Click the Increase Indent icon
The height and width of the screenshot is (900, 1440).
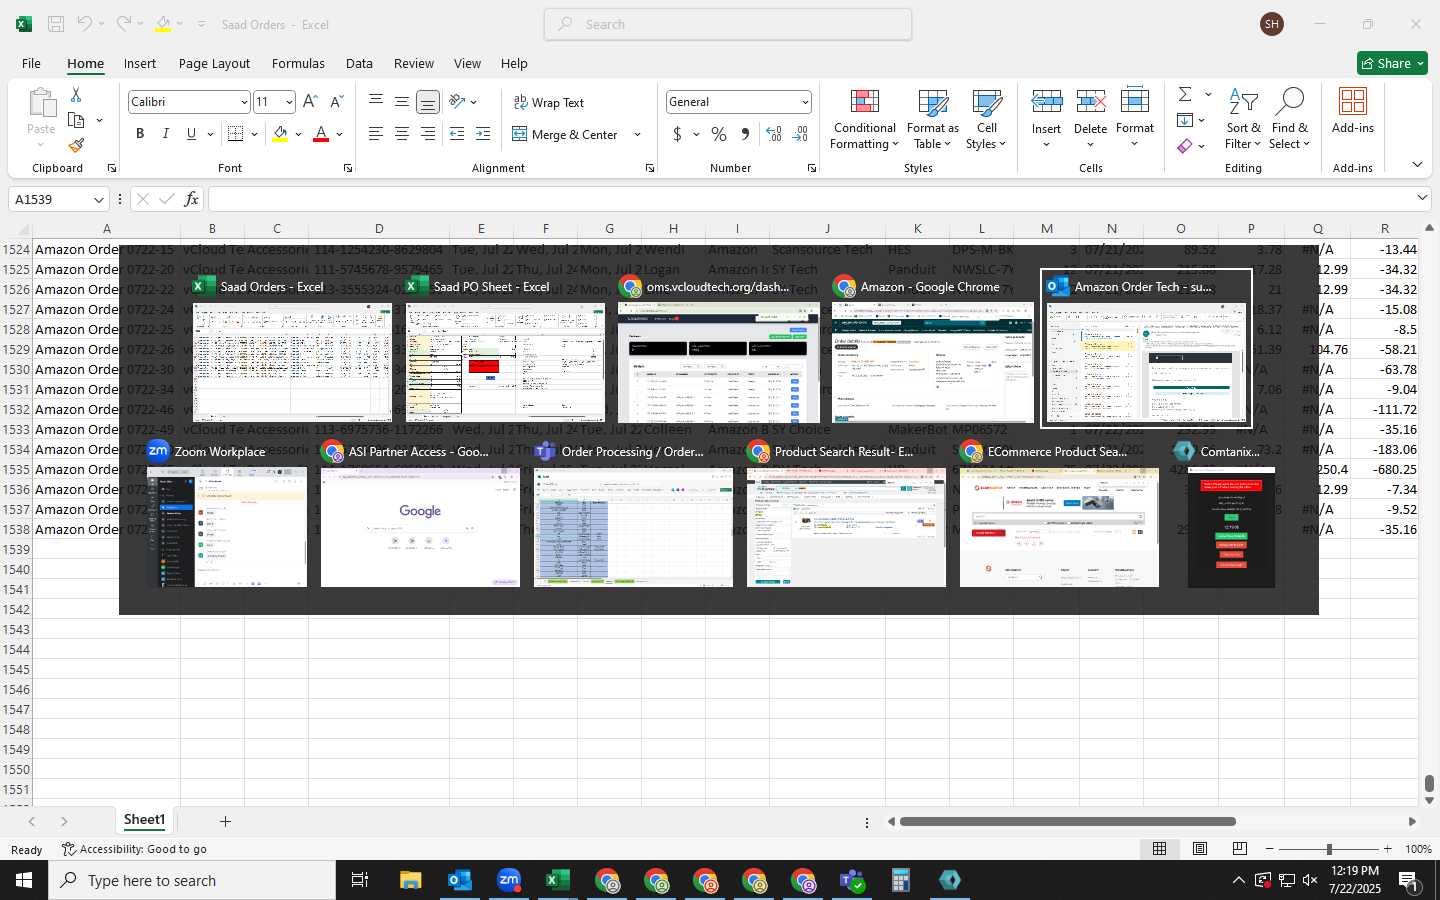483,134
